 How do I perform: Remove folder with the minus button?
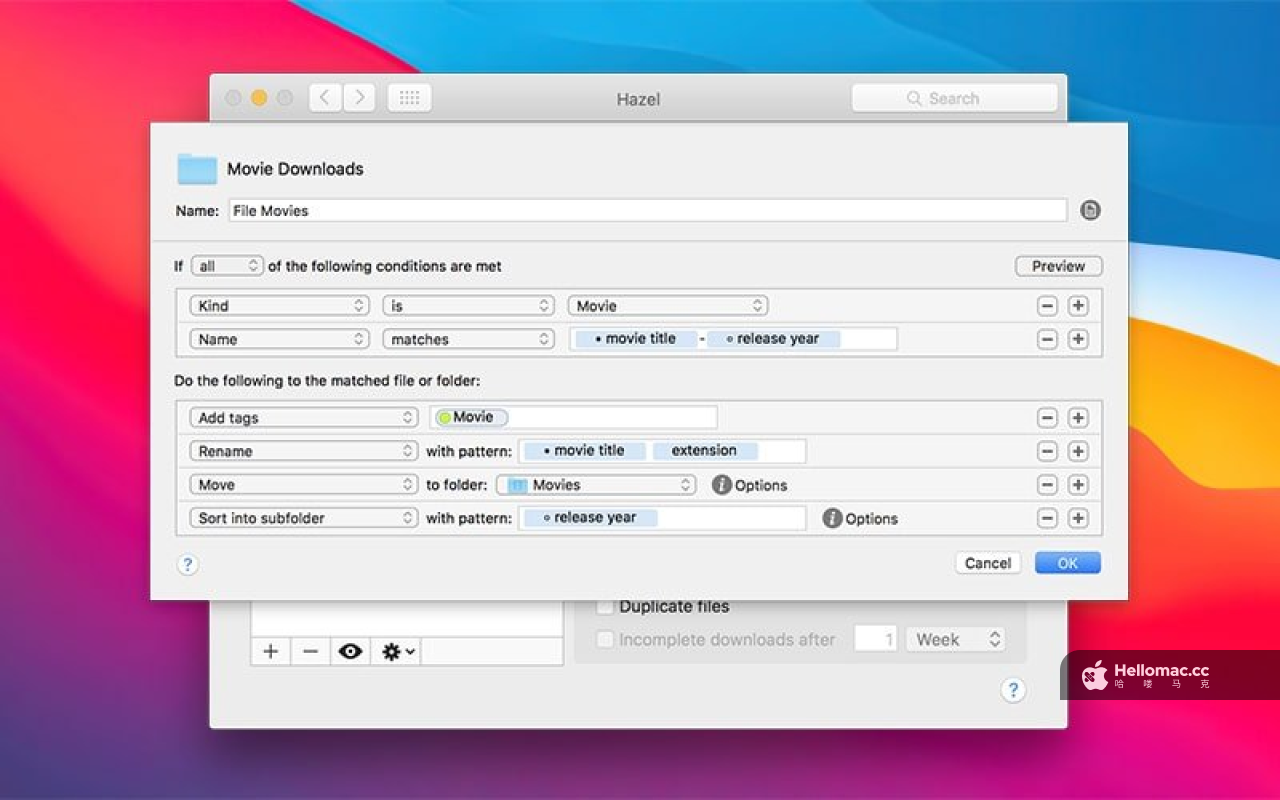pyautogui.click(x=310, y=651)
